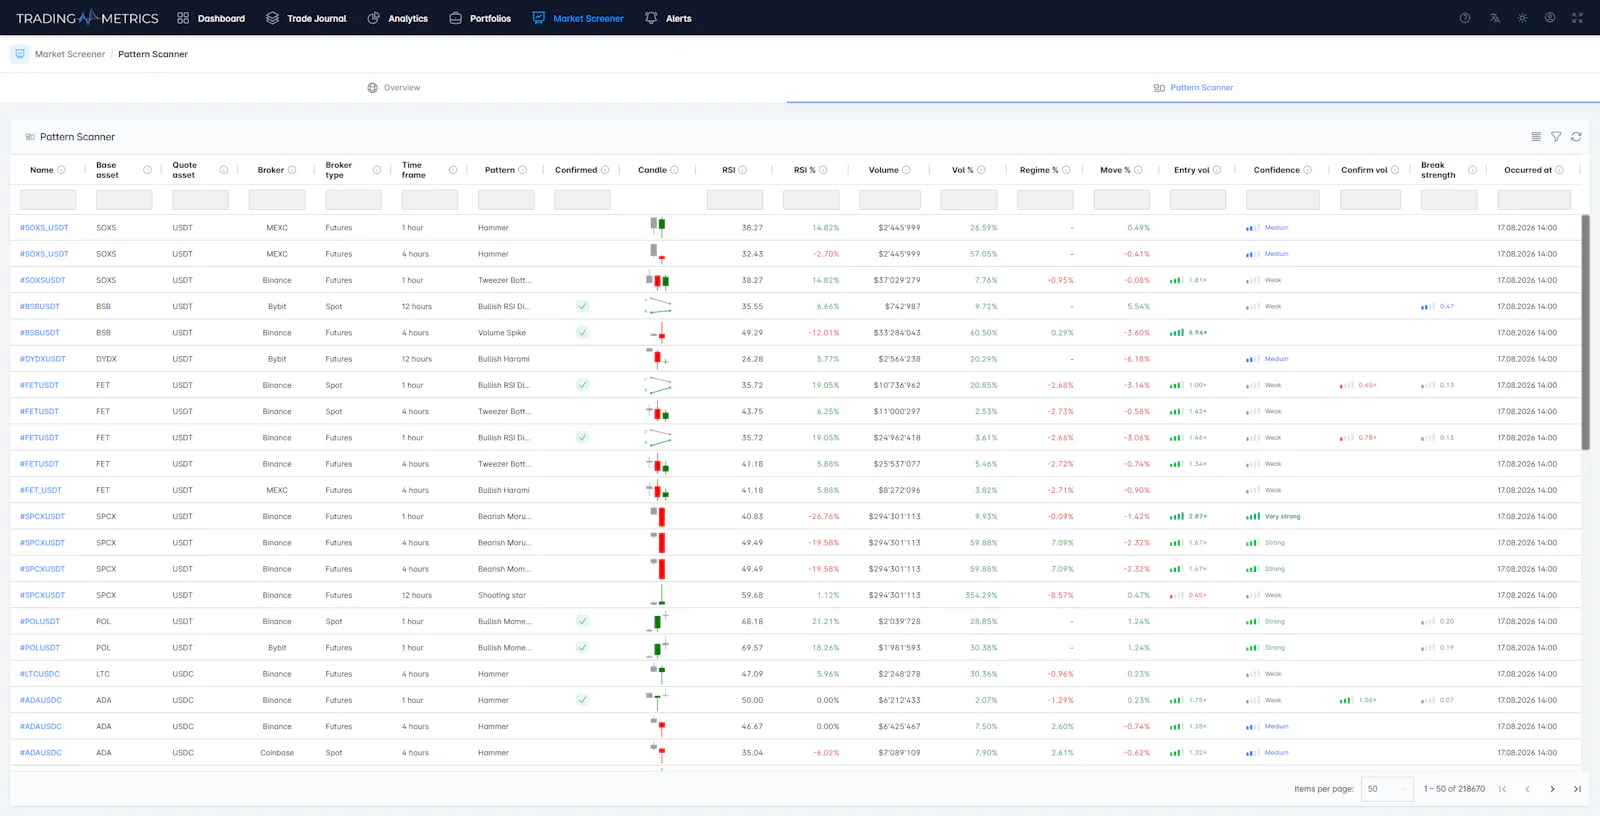This screenshot has width=1600, height=816.
Task: Click the Pattern column filter field
Action: tap(506, 200)
